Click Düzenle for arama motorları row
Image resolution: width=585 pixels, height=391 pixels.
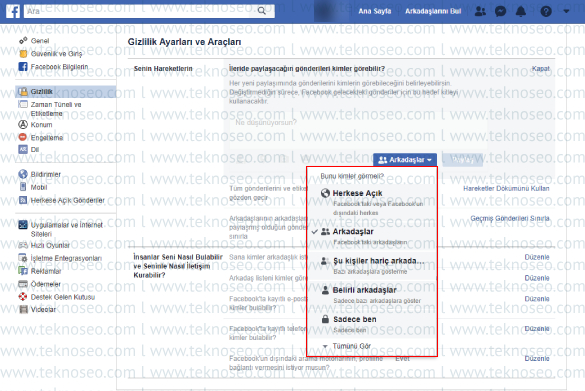coord(537,358)
